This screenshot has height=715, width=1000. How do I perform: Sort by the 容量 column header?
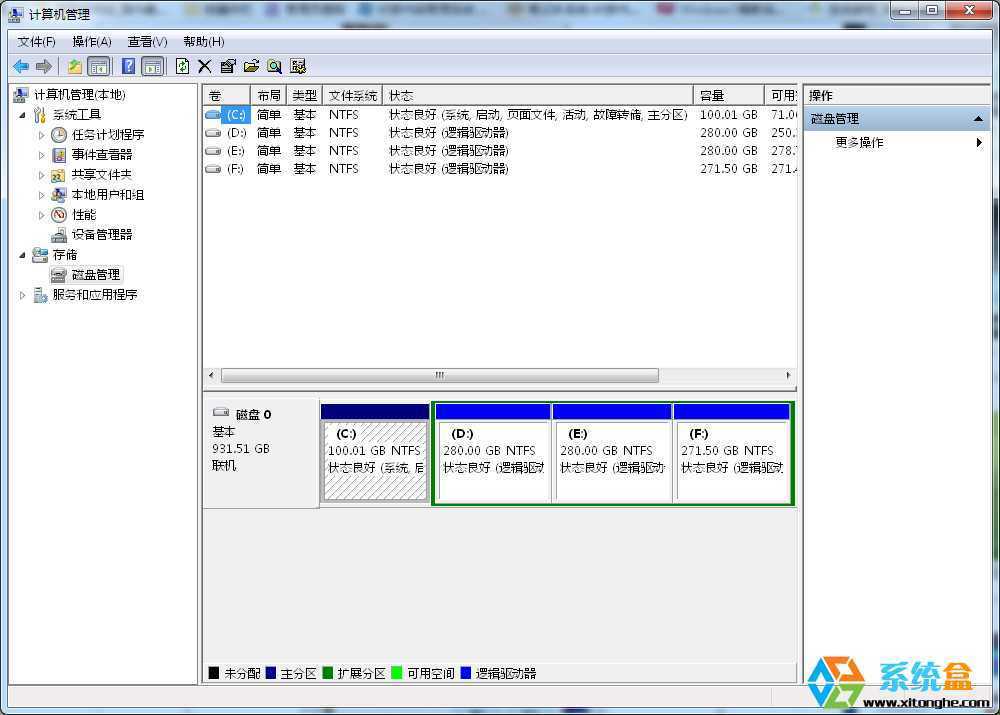pos(728,96)
